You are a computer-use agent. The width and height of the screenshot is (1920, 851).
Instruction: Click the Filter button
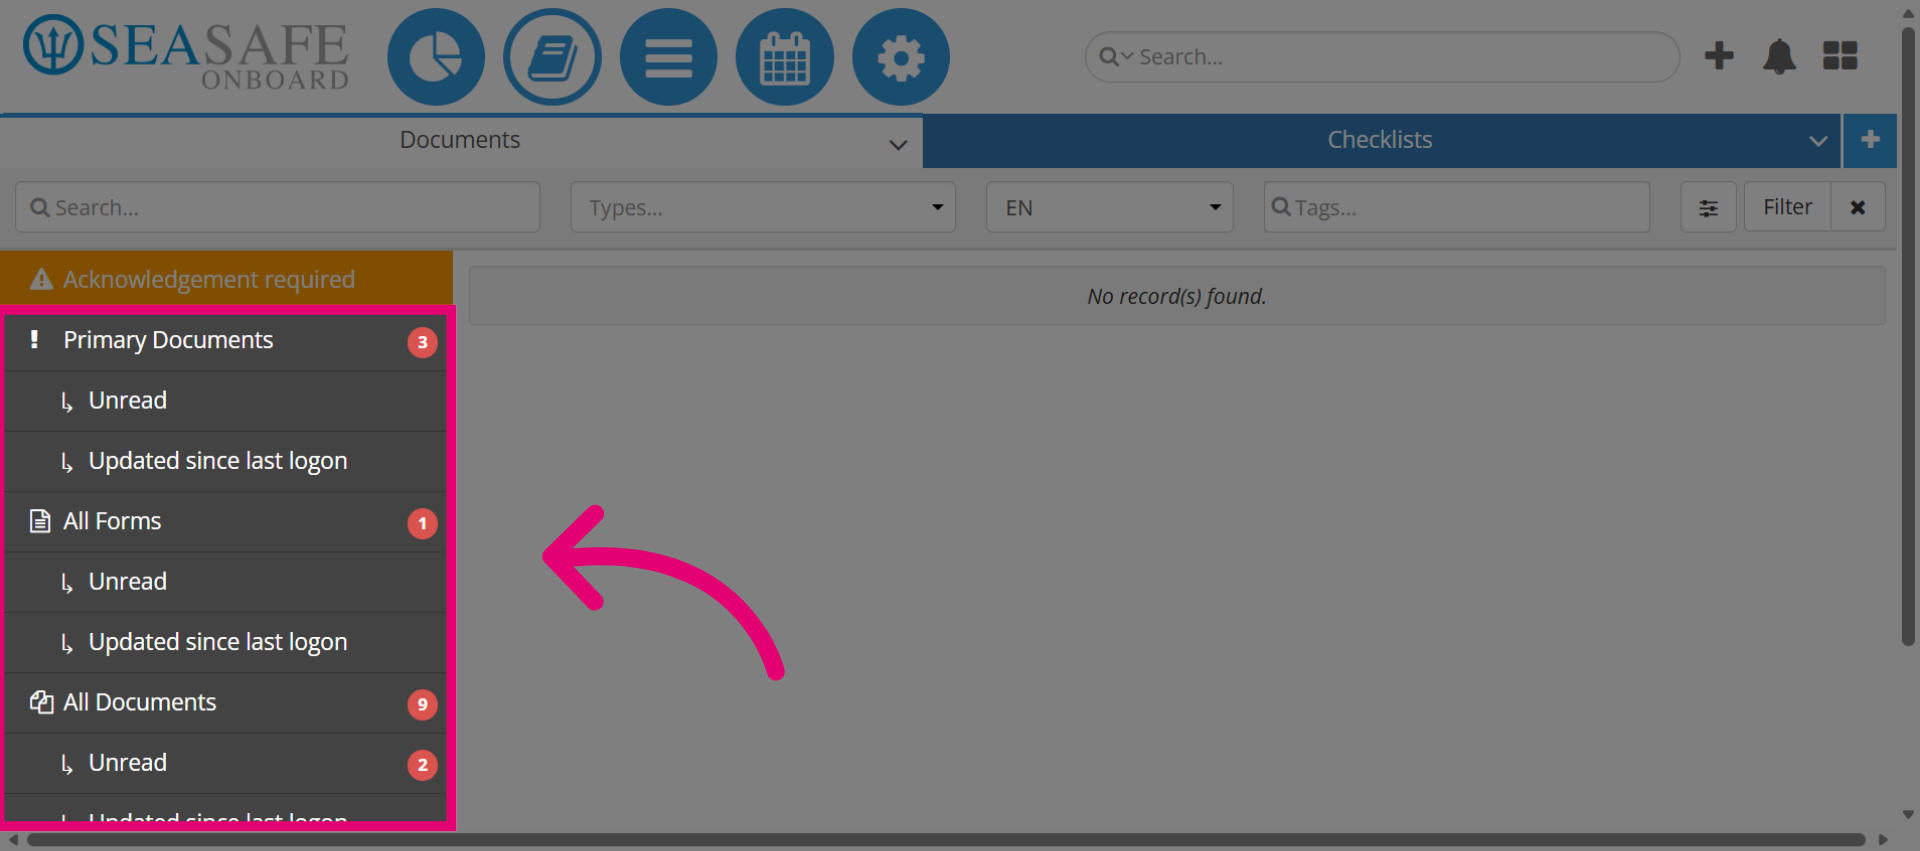(1787, 207)
